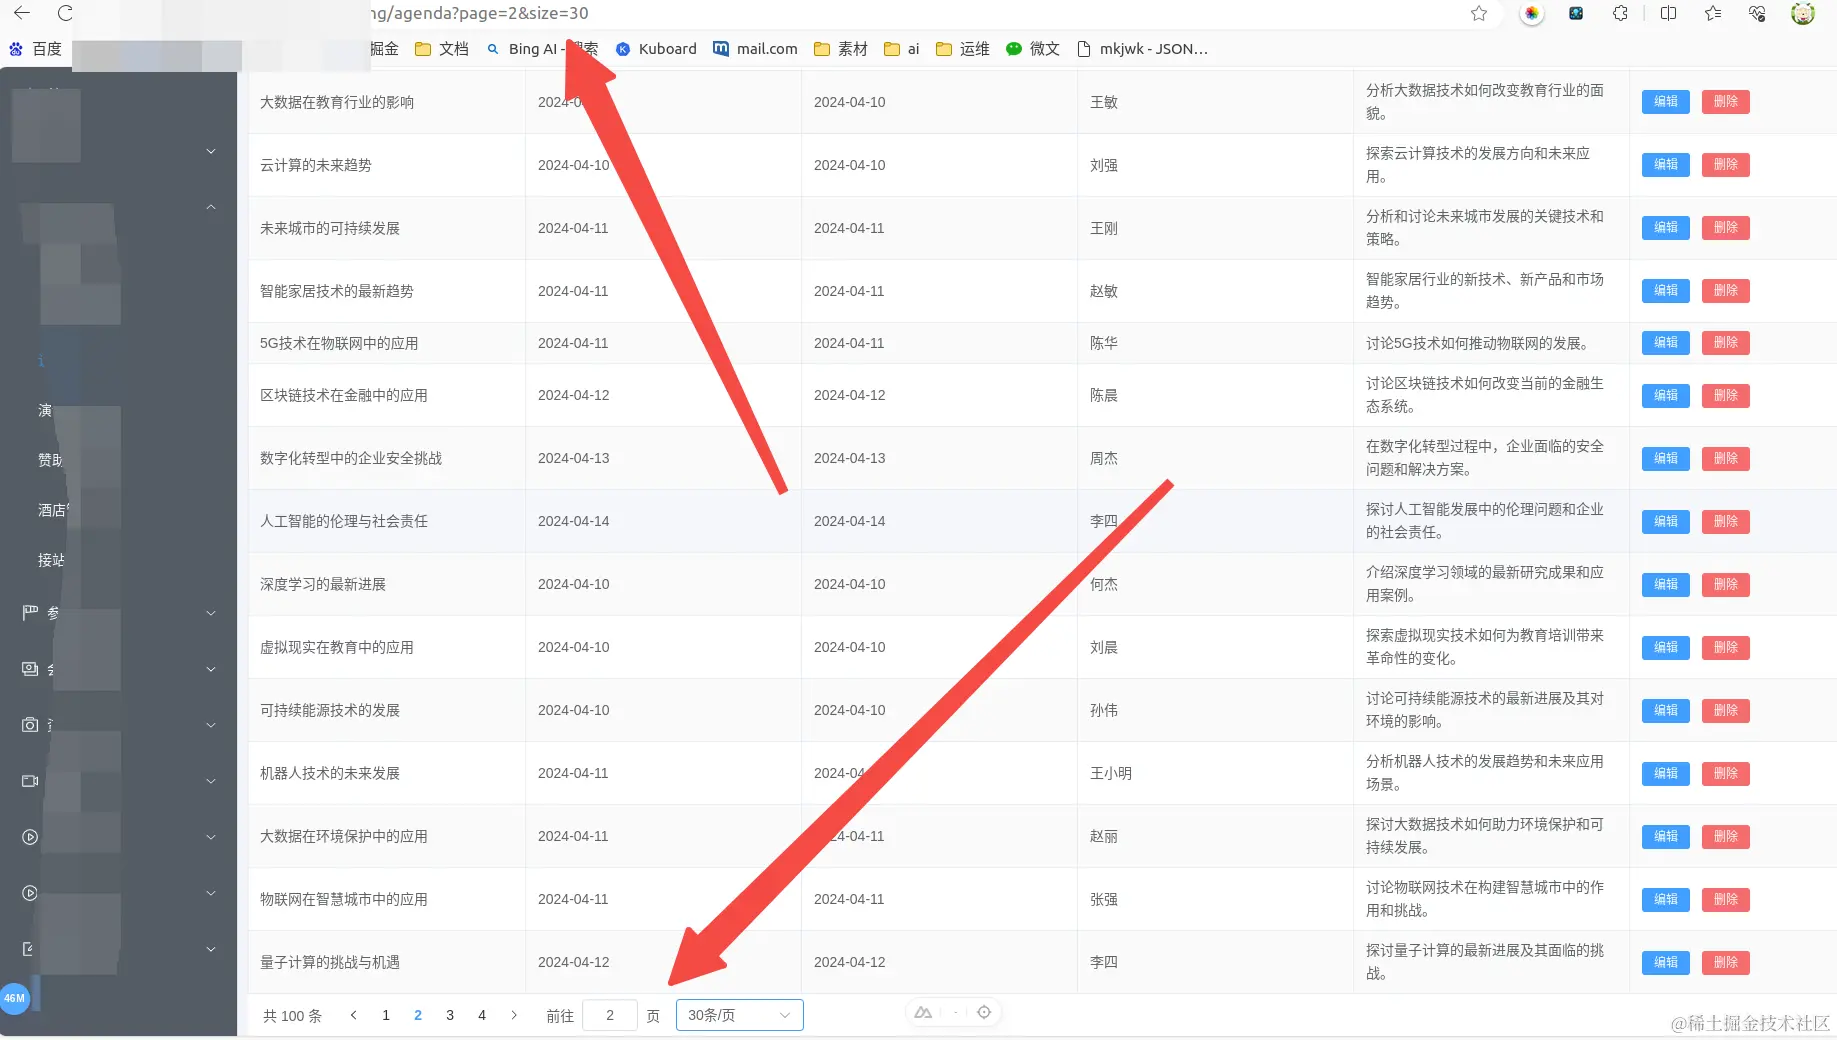
Task: Open the 30条/页 page size dropdown
Action: (739, 1015)
